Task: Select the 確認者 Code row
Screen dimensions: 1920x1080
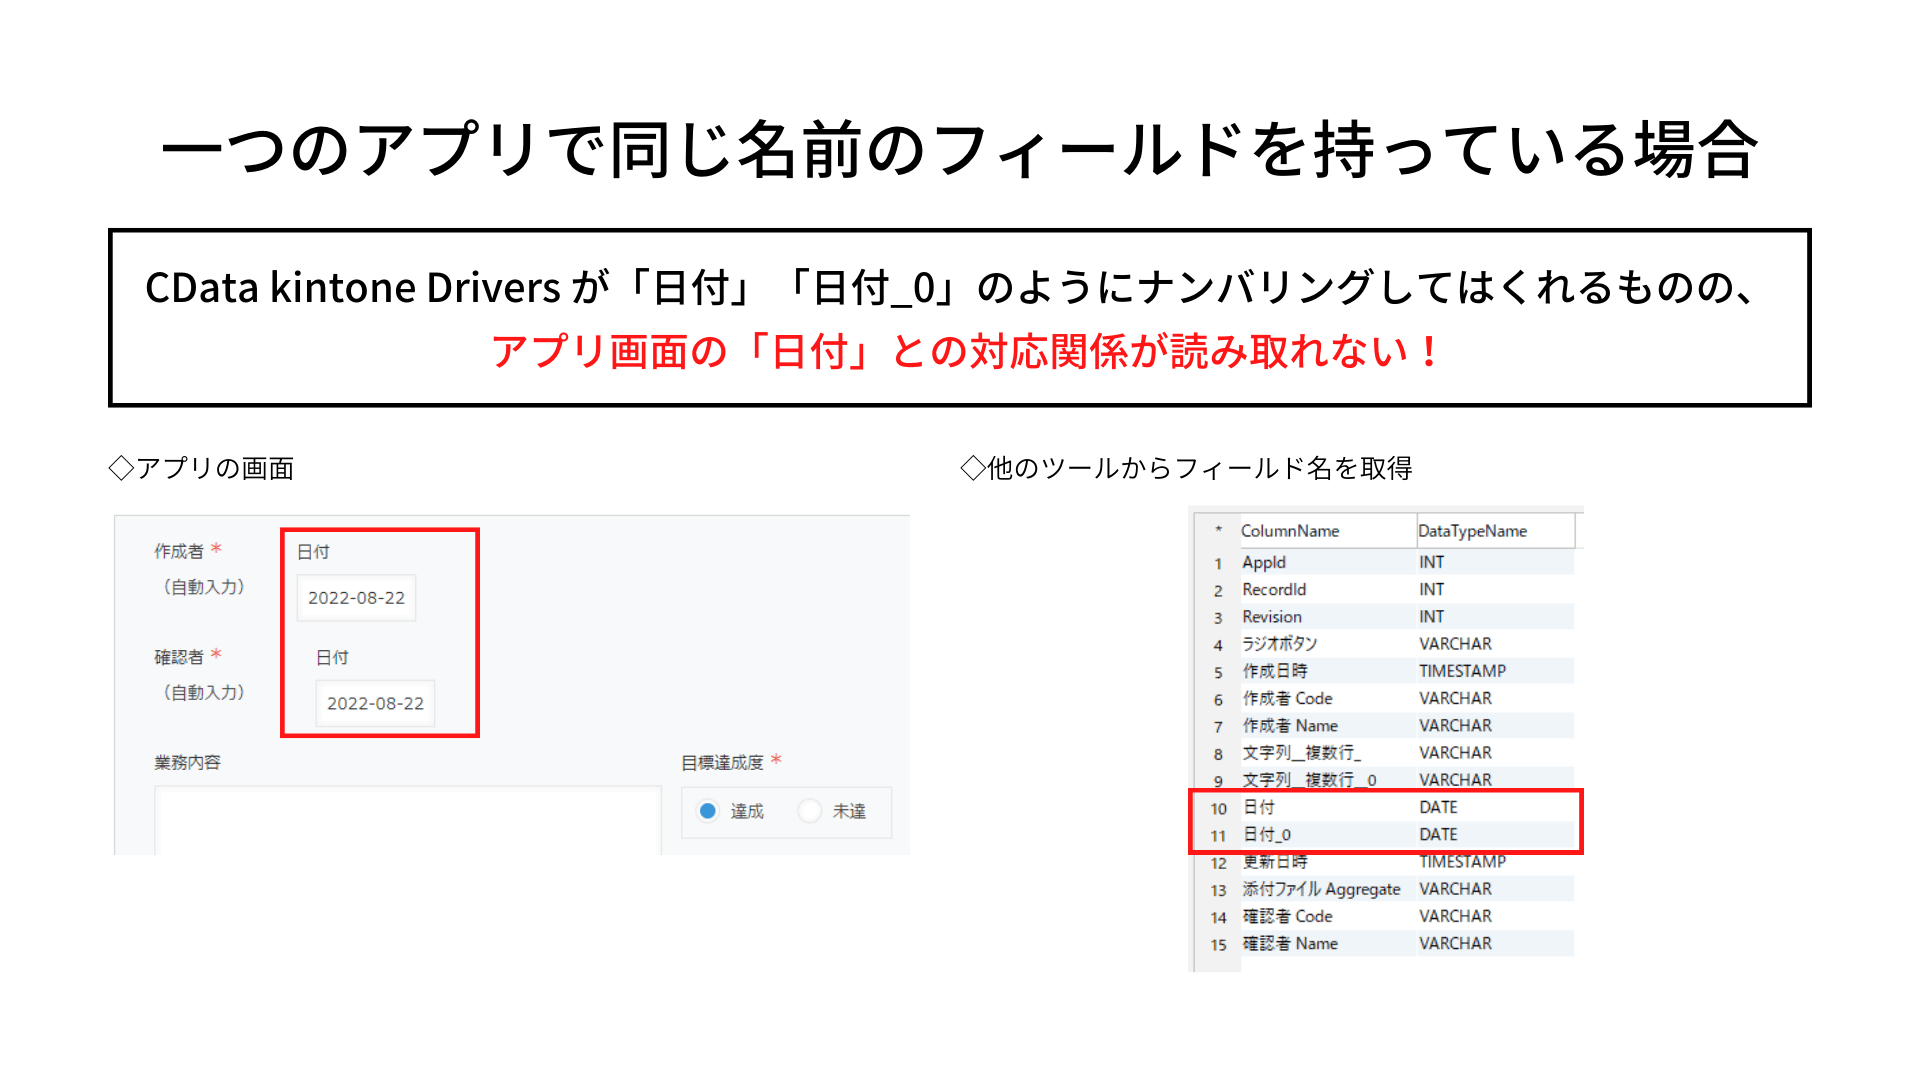Action: tap(1288, 916)
